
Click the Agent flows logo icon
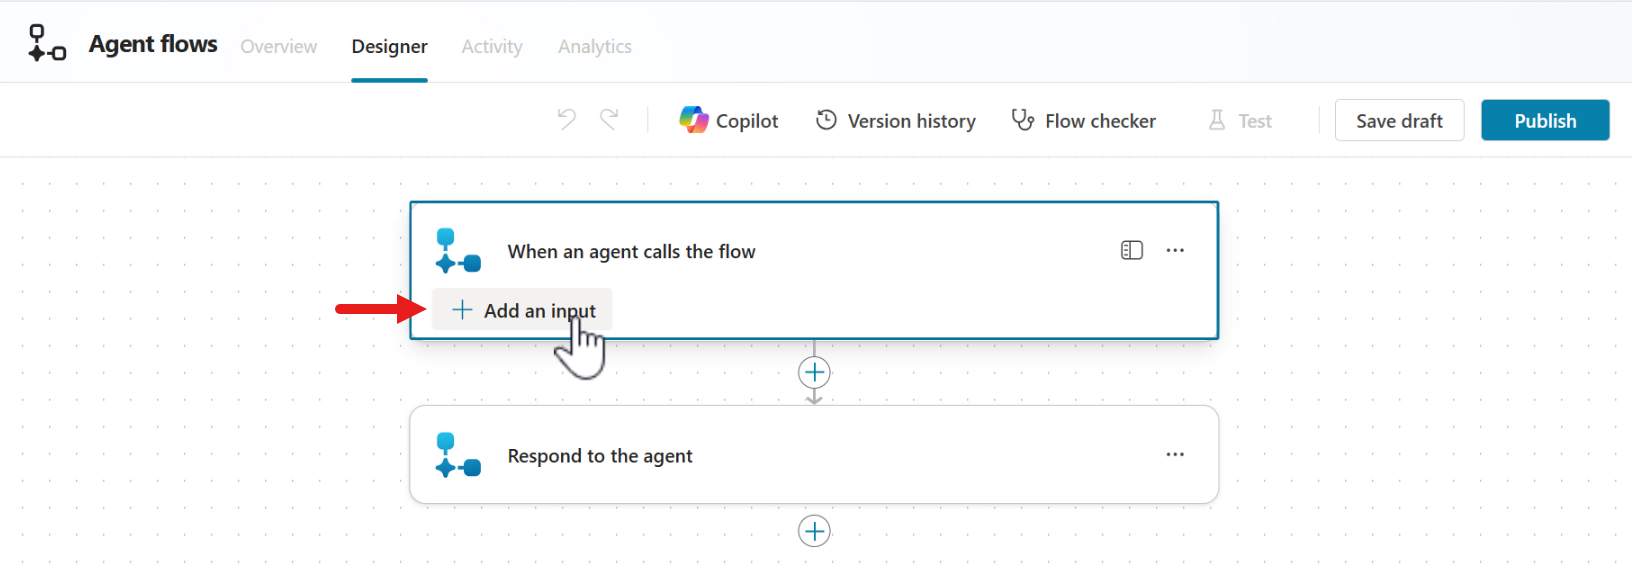(47, 44)
